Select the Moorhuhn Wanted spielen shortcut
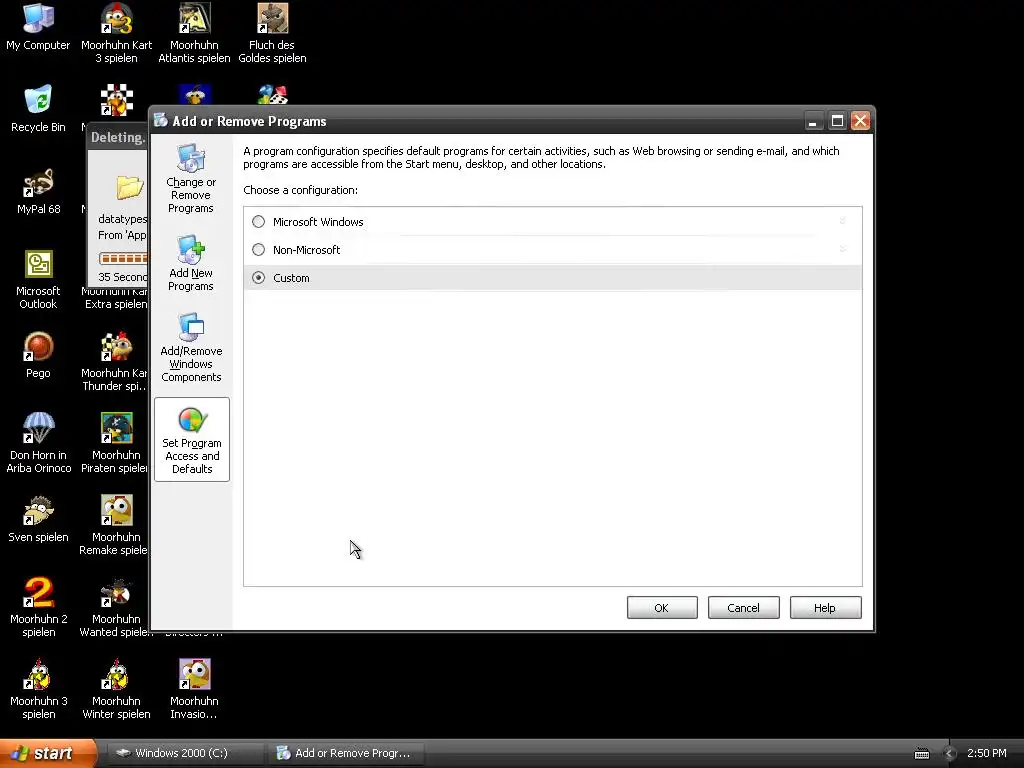This screenshot has height=768, width=1024. [x=116, y=607]
